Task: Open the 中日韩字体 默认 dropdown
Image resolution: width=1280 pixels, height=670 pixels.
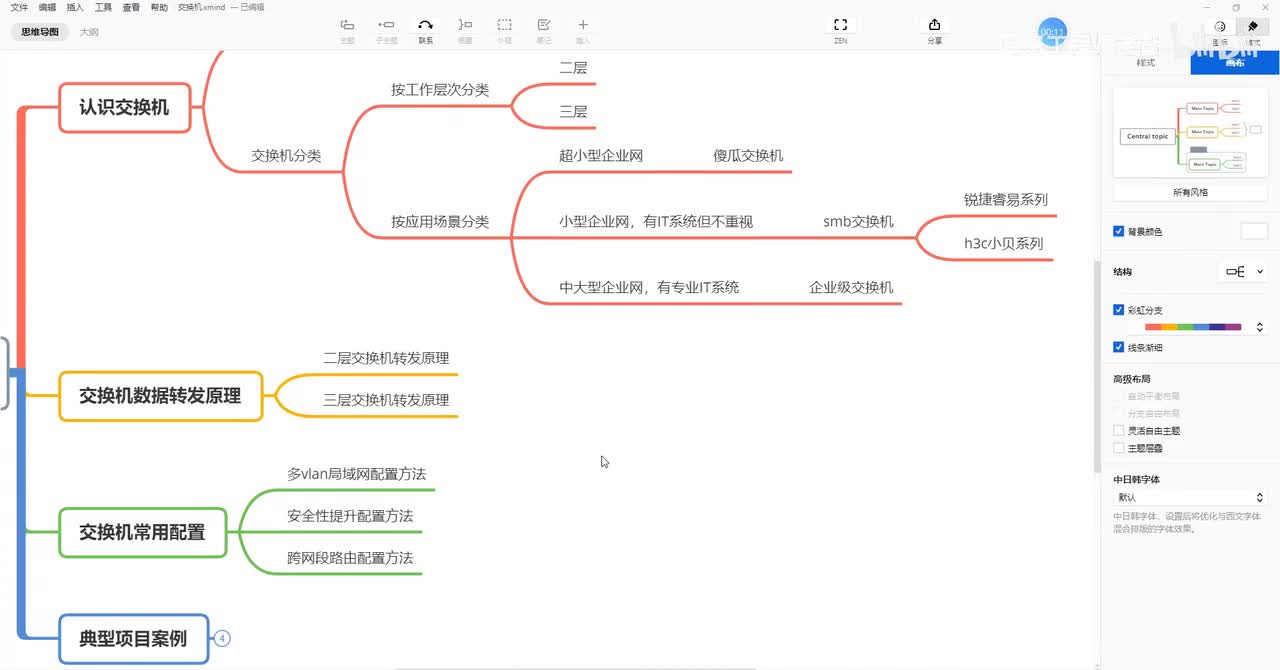Action: 1190,497
